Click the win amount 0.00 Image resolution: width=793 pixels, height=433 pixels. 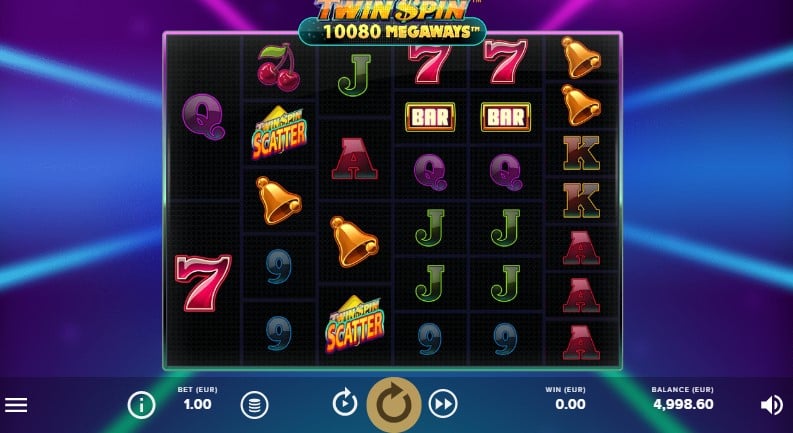point(570,404)
